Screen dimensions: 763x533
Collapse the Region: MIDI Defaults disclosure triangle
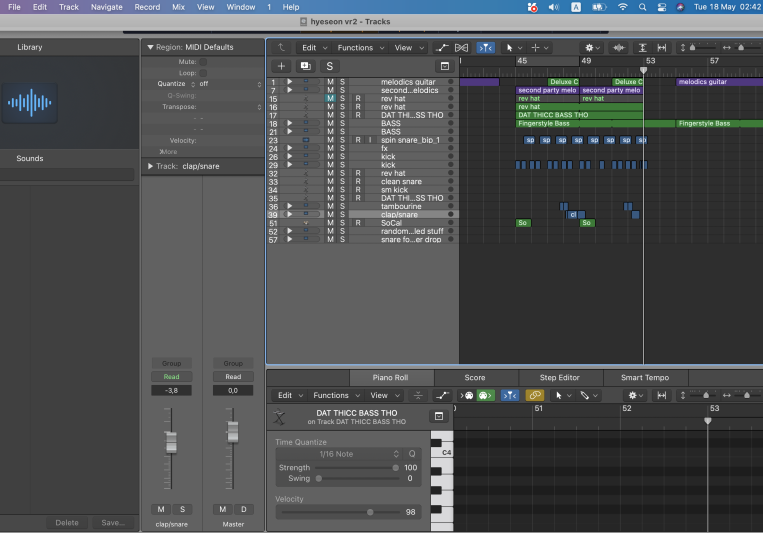[150, 47]
